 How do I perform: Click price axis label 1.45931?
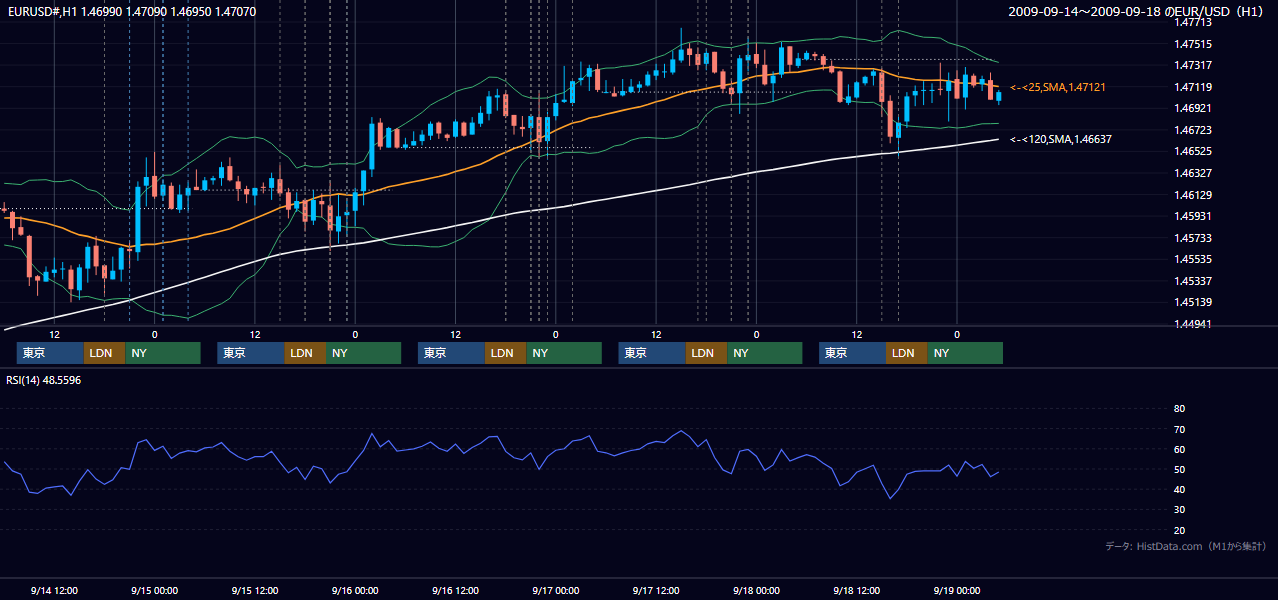click(1193, 216)
